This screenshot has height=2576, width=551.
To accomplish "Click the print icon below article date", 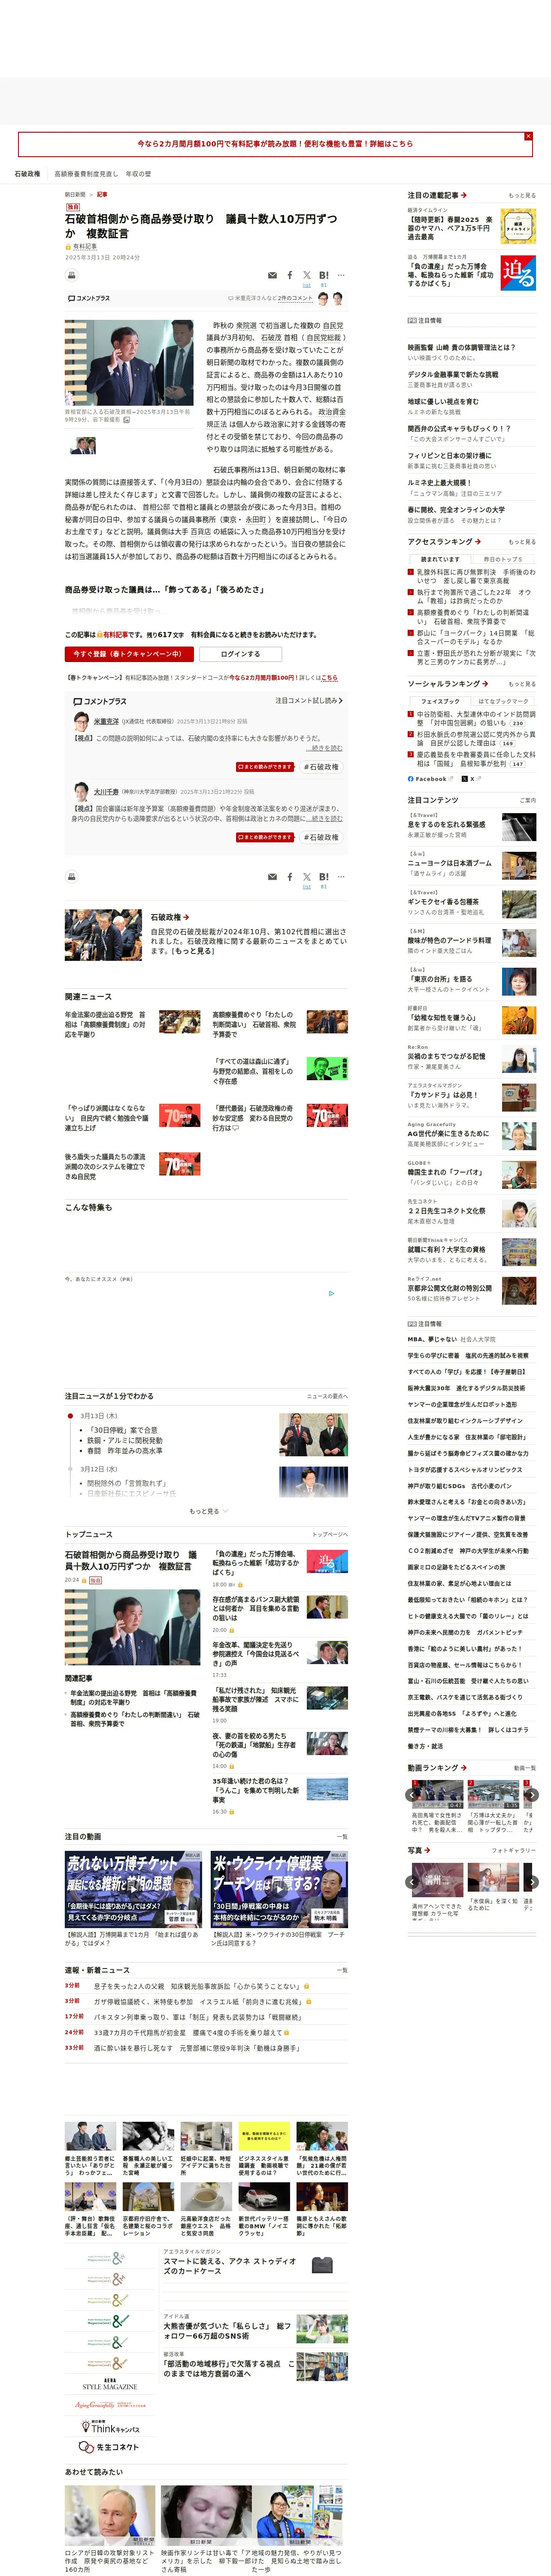I will click(72, 275).
